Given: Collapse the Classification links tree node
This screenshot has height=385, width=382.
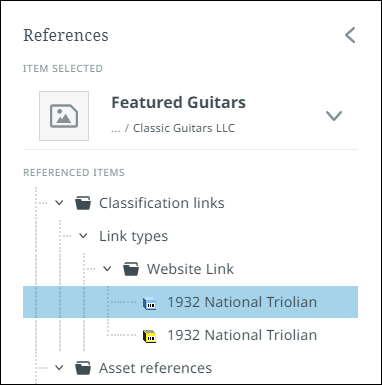Looking at the screenshot, I should pyautogui.click(x=59, y=203).
